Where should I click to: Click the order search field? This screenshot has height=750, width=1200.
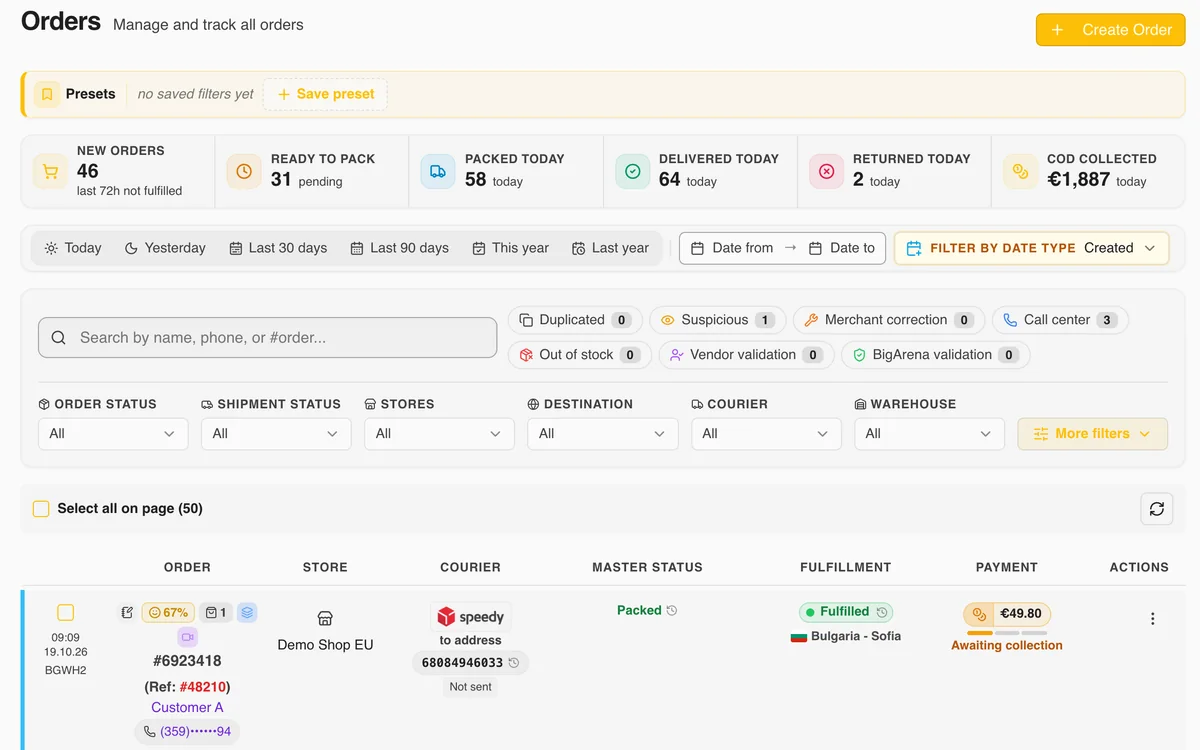tap(267, 338)
